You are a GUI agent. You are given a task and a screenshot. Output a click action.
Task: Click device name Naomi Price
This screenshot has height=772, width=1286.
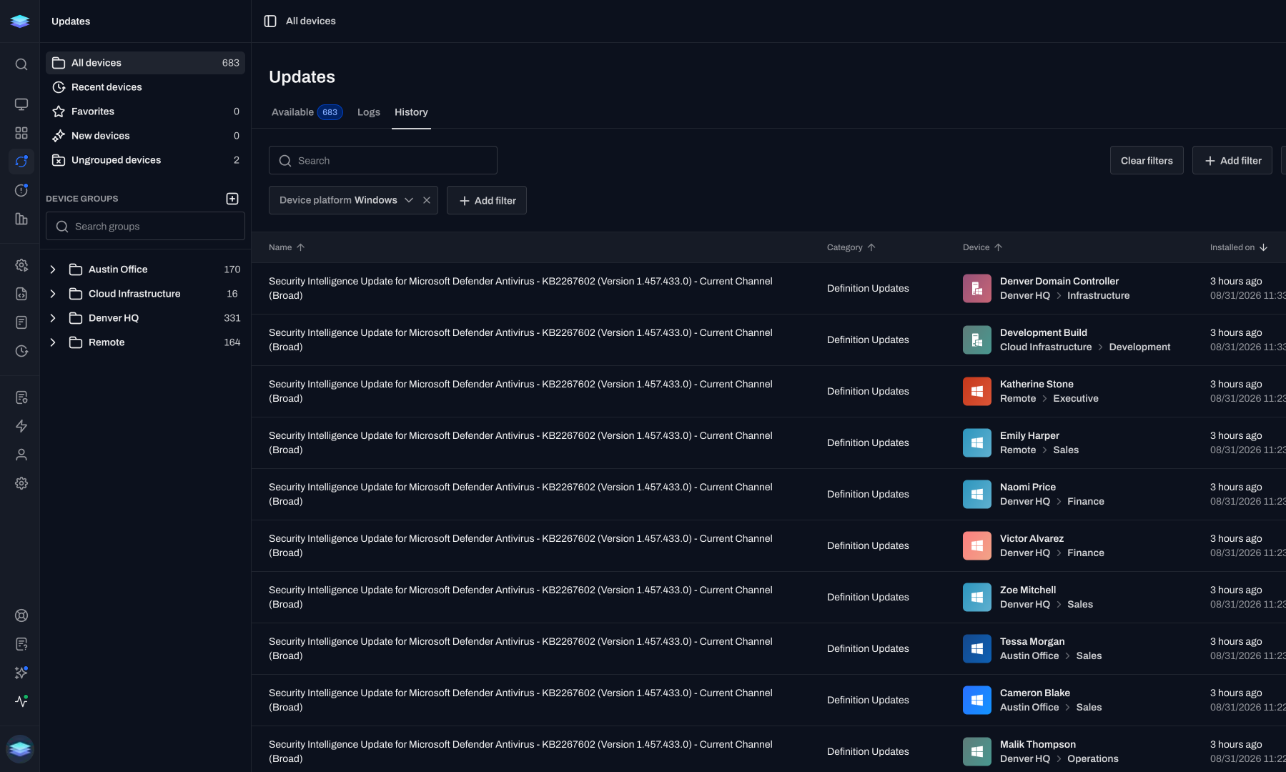tap(1027, 487)
